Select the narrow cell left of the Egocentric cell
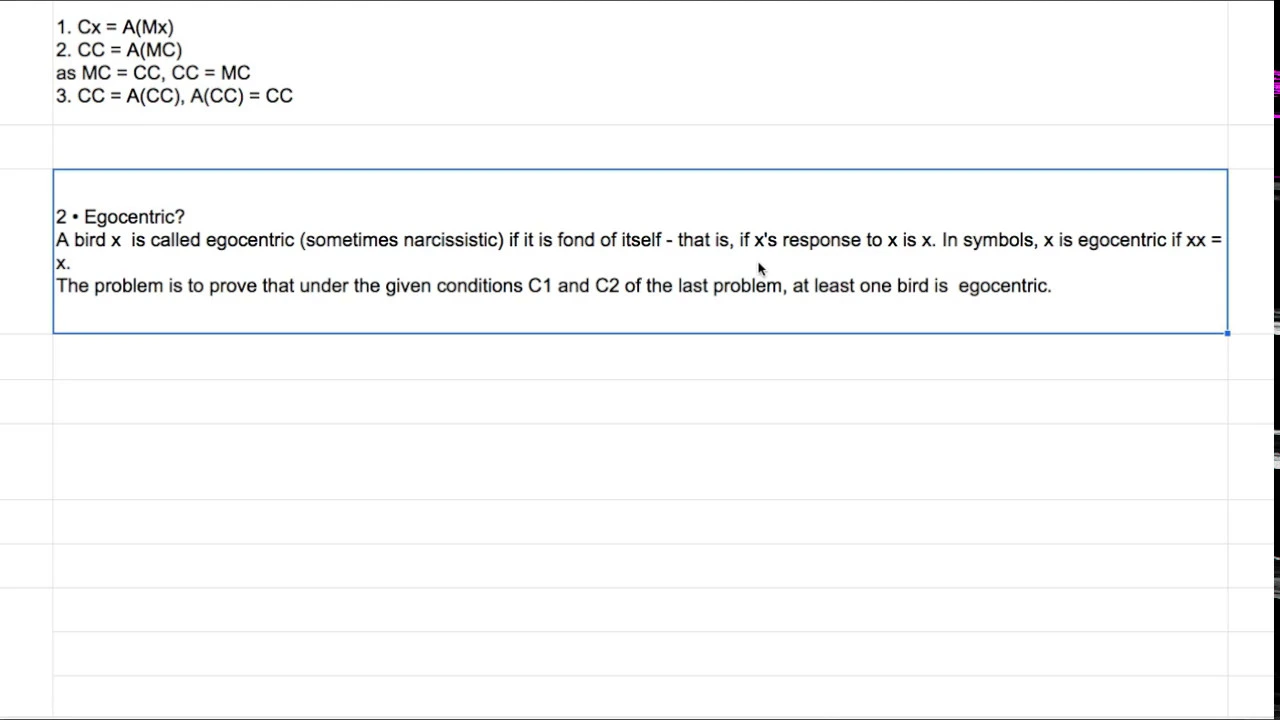The width and height of the screenshot is (1280, 720). 26,251
